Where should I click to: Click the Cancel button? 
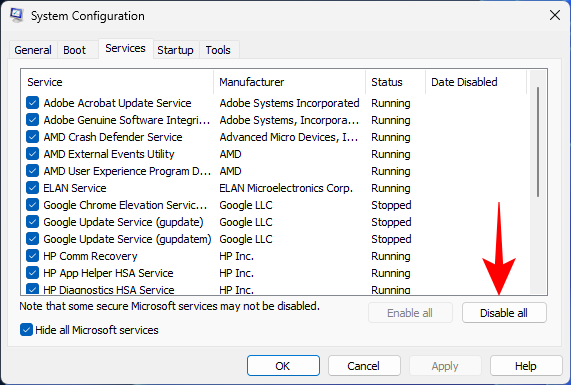pyautogui.click(x=364, y=366)
